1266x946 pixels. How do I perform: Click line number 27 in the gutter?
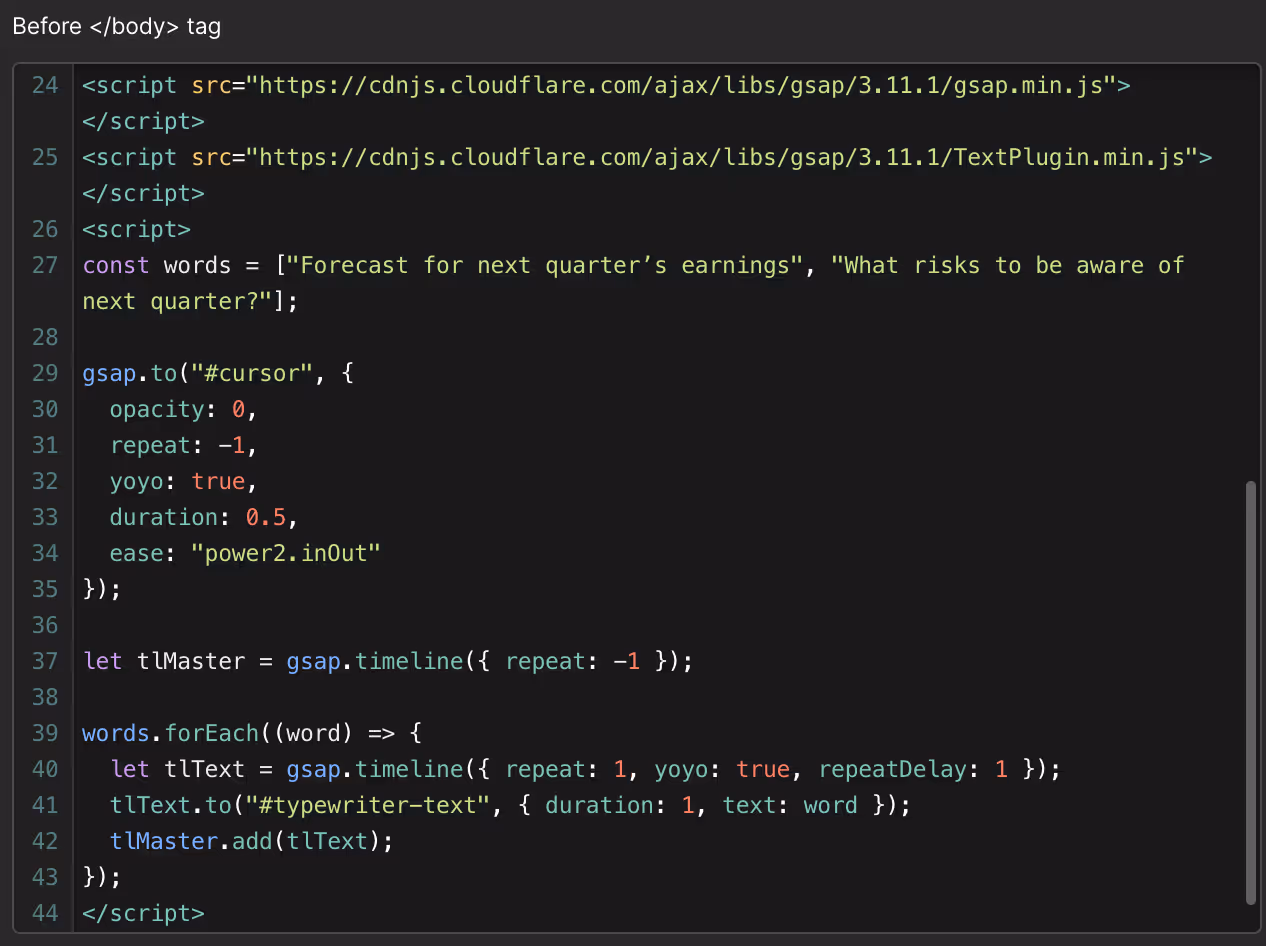point(45,265)
